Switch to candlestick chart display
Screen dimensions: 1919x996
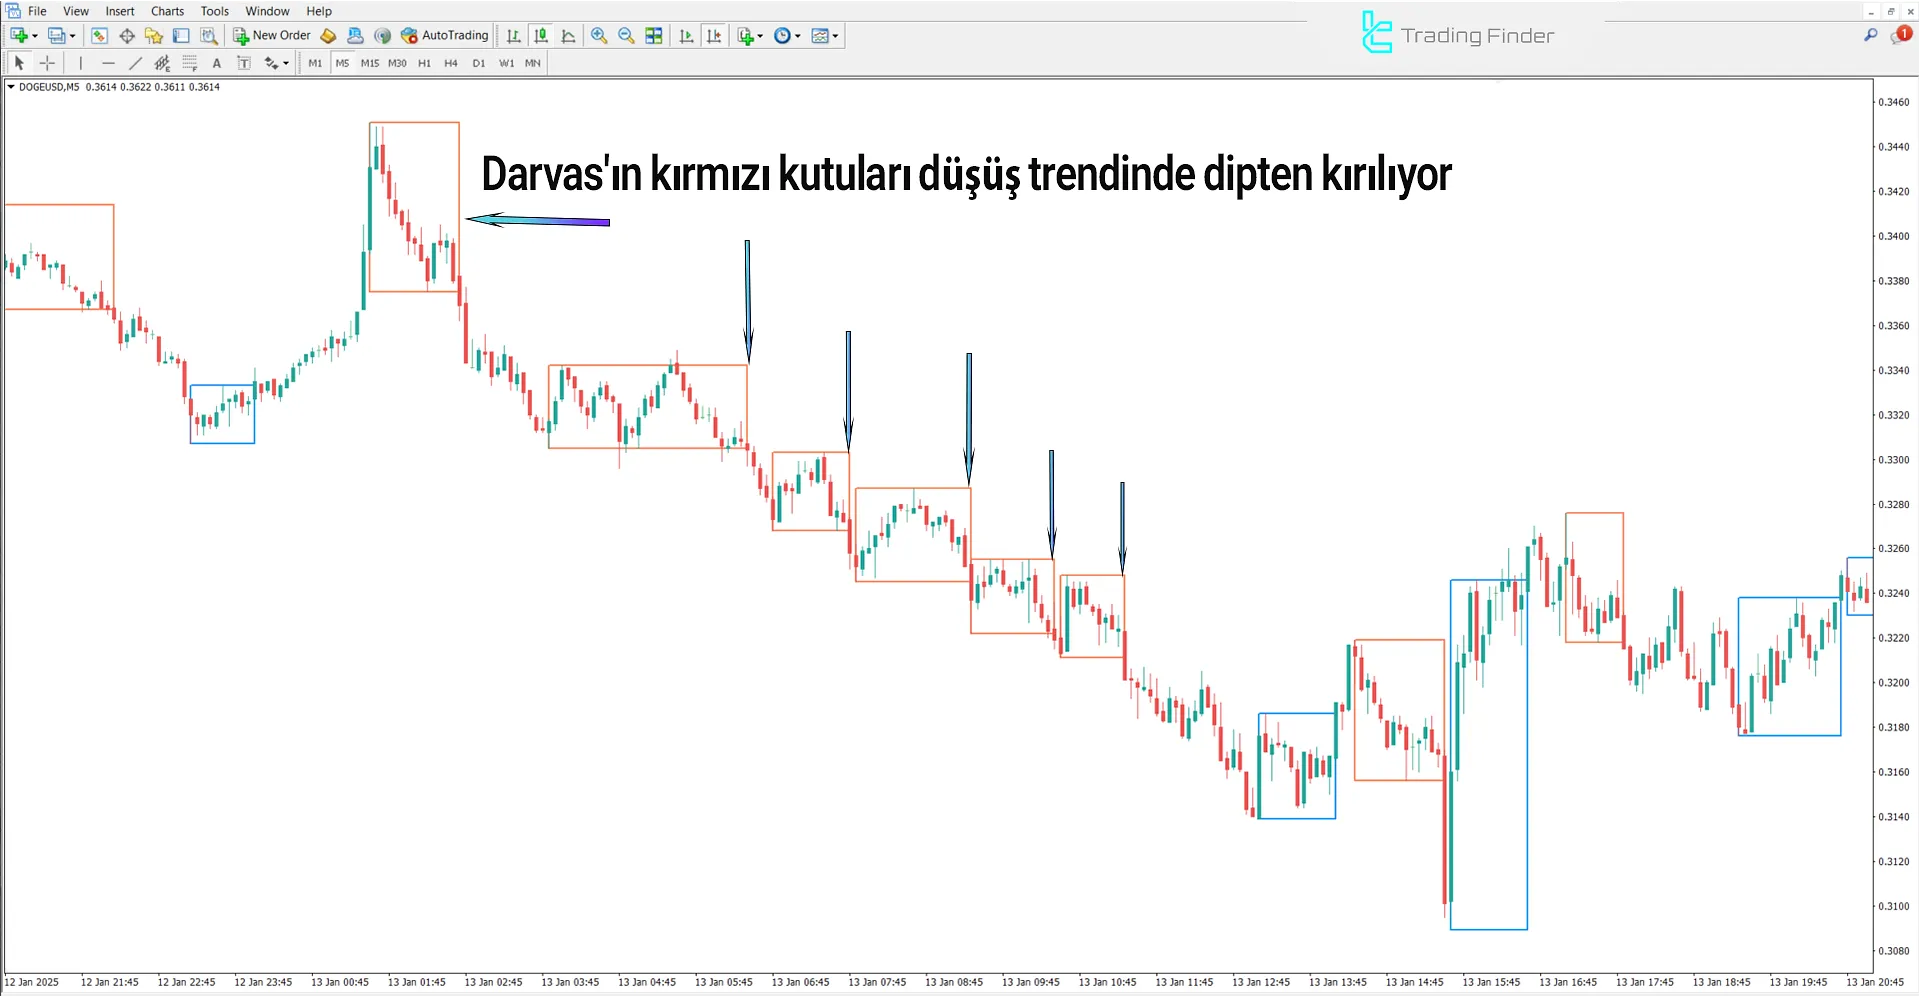tap(541, 36)
